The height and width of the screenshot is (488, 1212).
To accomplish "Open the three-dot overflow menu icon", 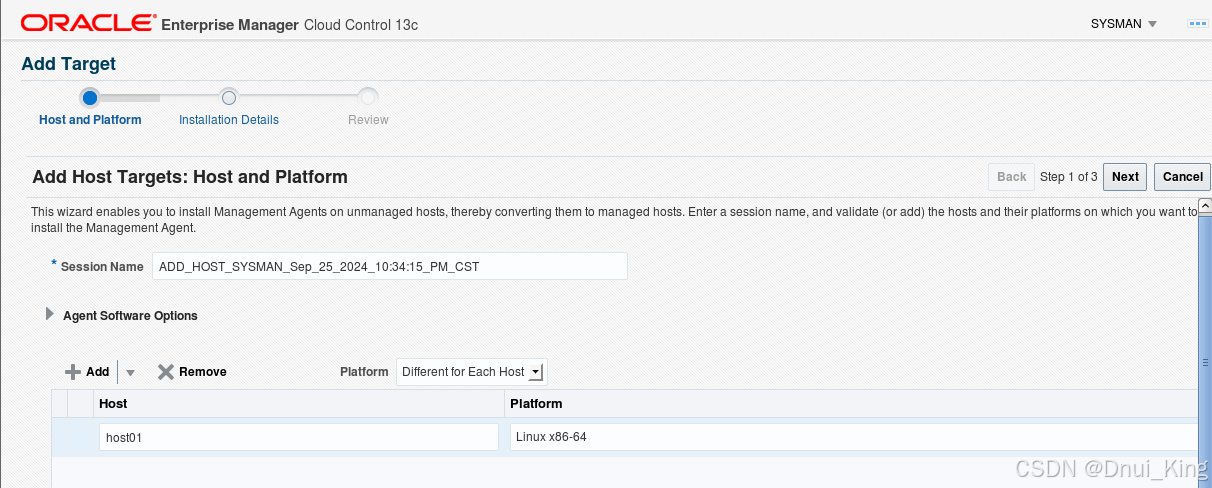I will (1197, 23).
